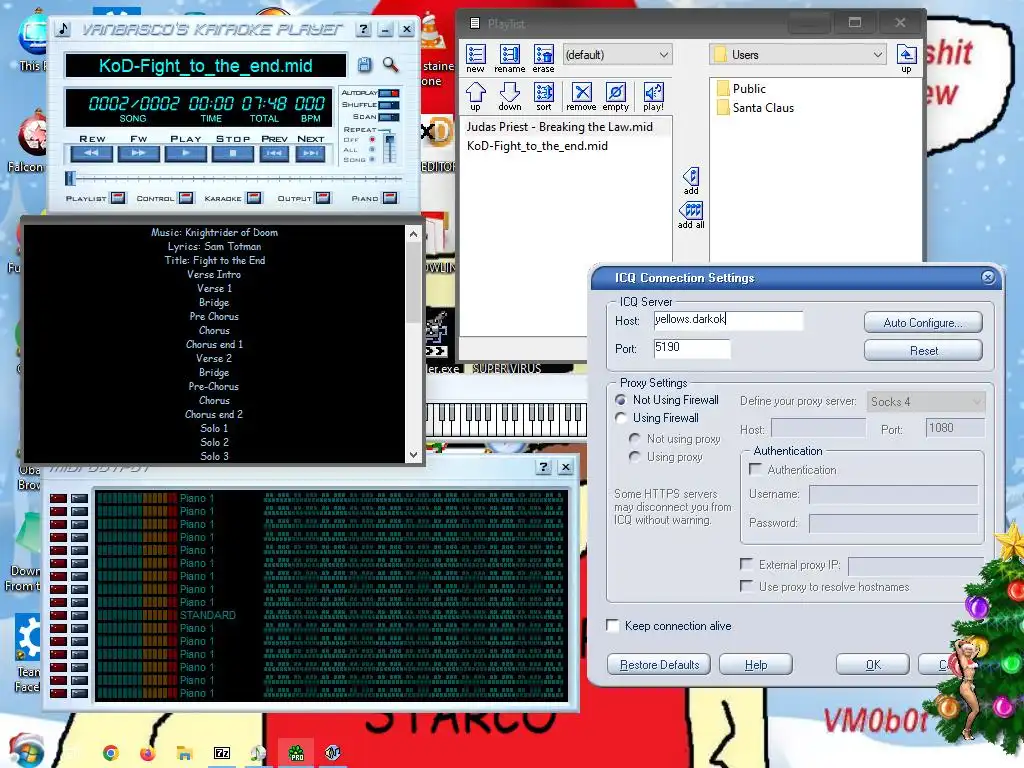Click the ICQ Host input field
This screenshot has height=768, width=1024.
tap(728, 319)
